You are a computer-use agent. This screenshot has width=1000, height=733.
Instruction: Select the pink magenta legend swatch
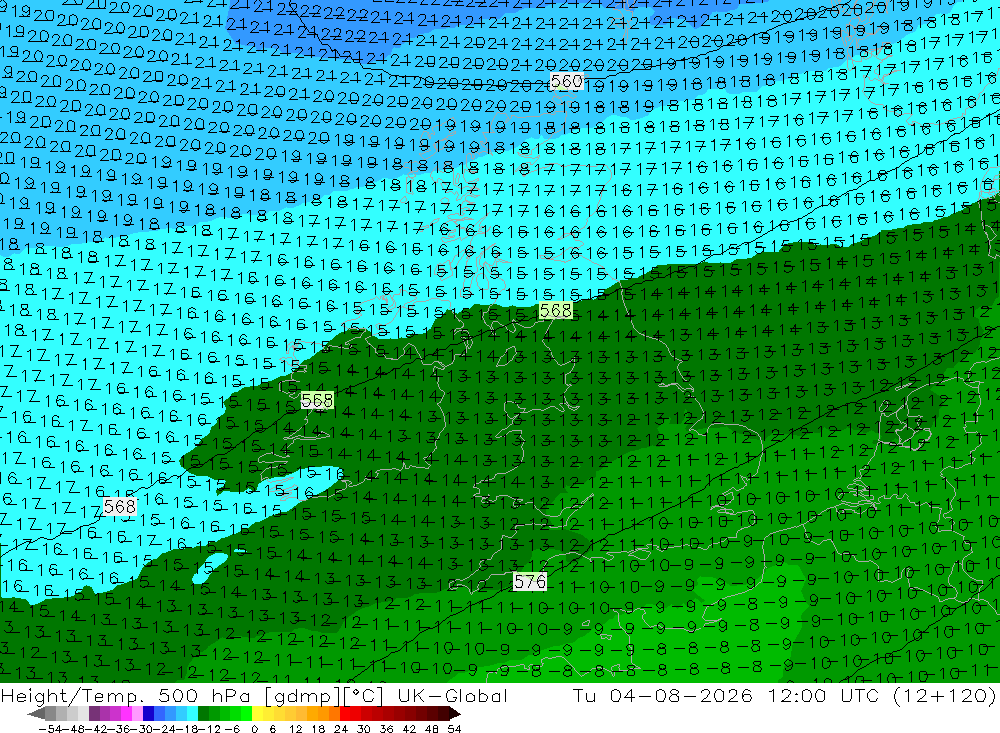126,713
